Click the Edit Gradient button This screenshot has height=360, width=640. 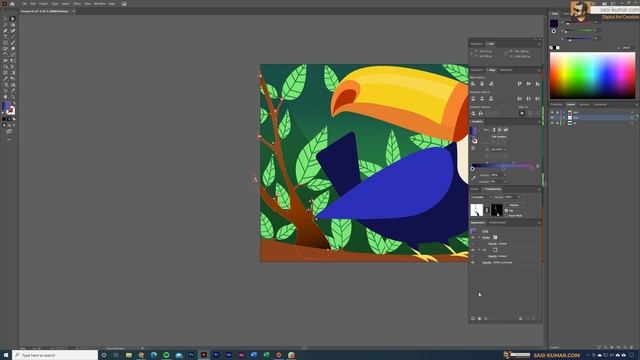pyautogui.click(x=499, y=137)
